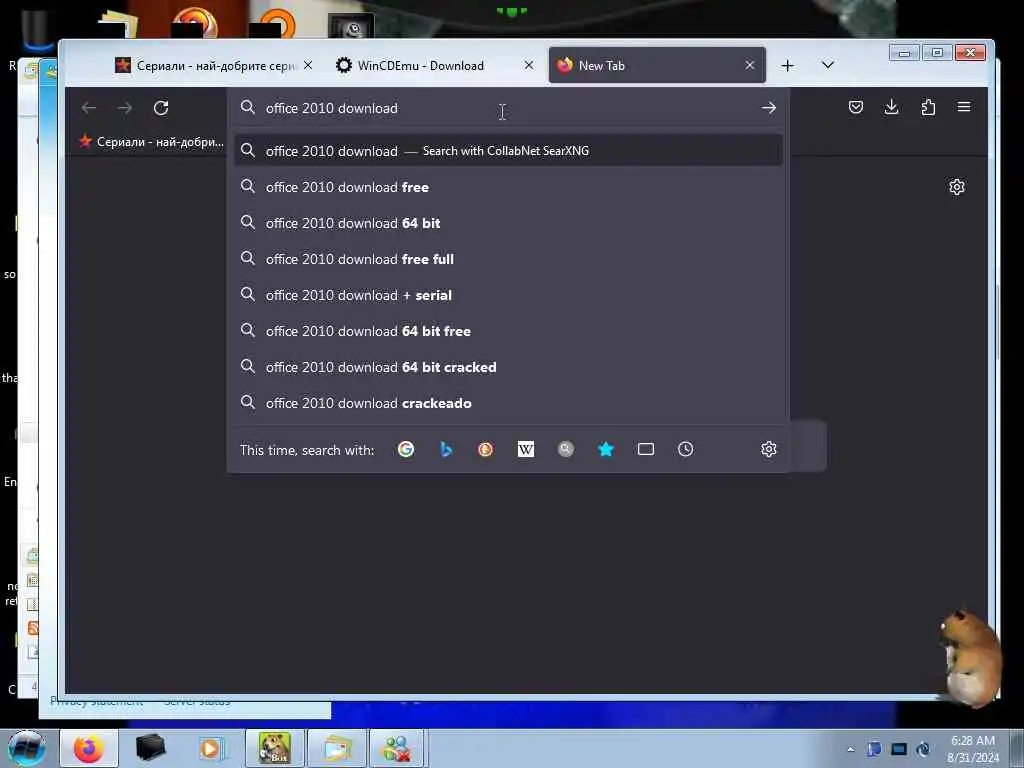Choose suggestion office 2010 download free full
This screenshot has width=1024, height=768.
click(x=508, y=259)
